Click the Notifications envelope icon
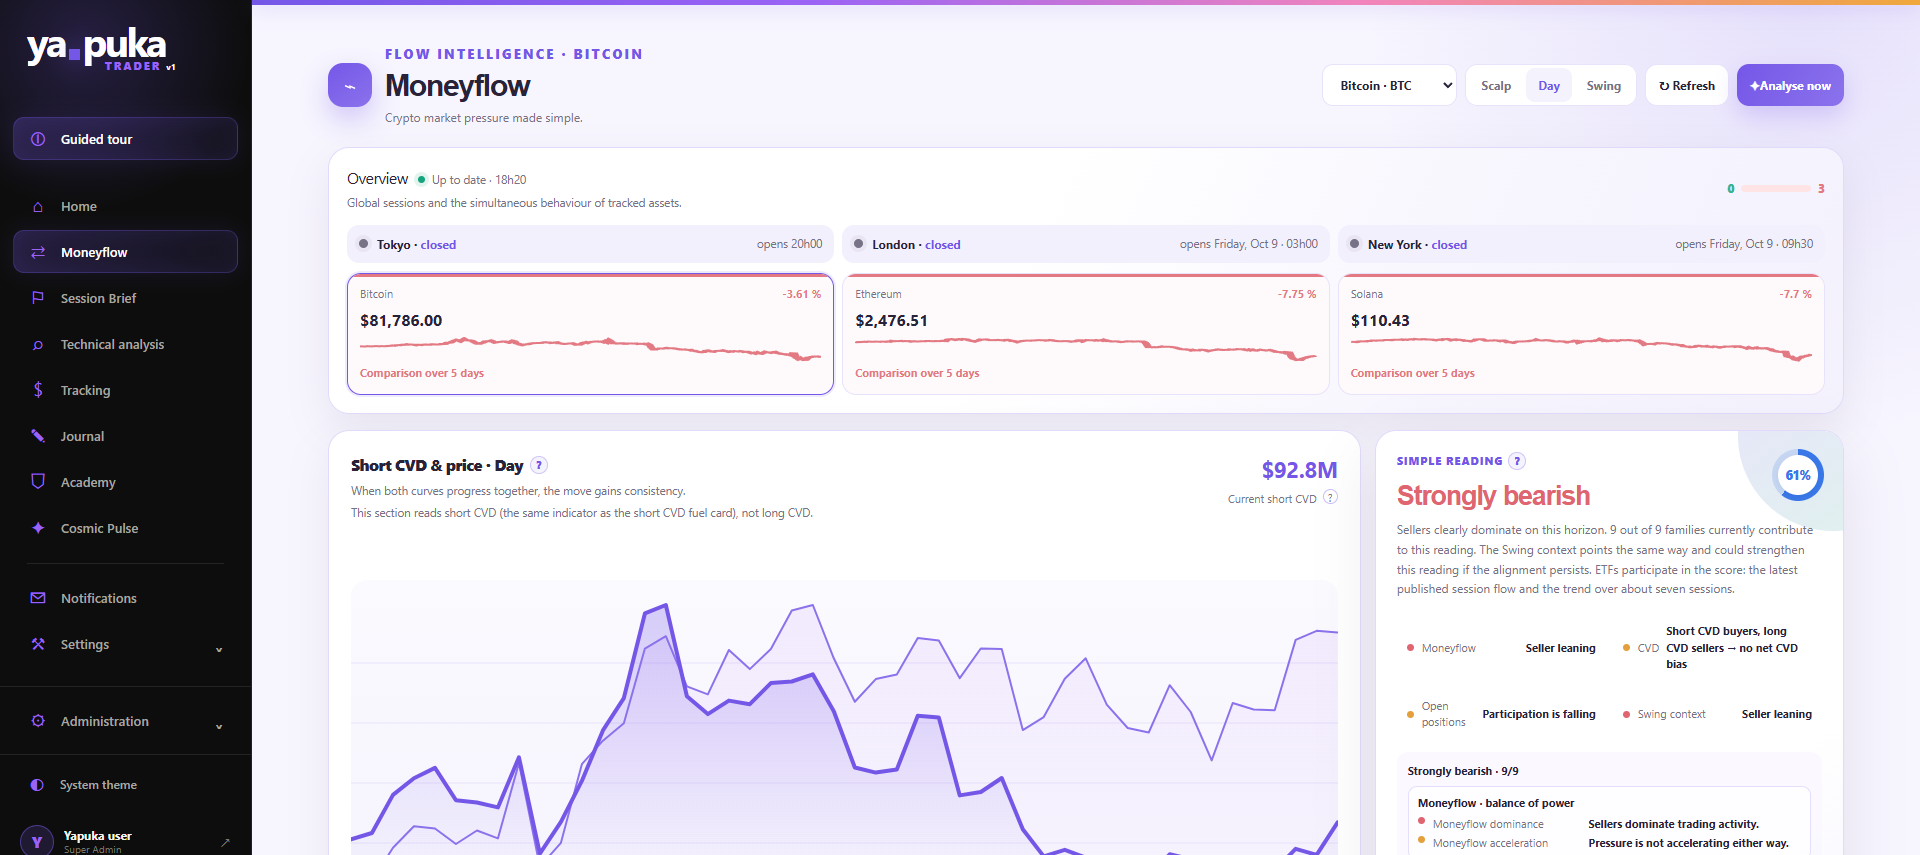Viewport: 1920px width, 855px height. point(38,598)
